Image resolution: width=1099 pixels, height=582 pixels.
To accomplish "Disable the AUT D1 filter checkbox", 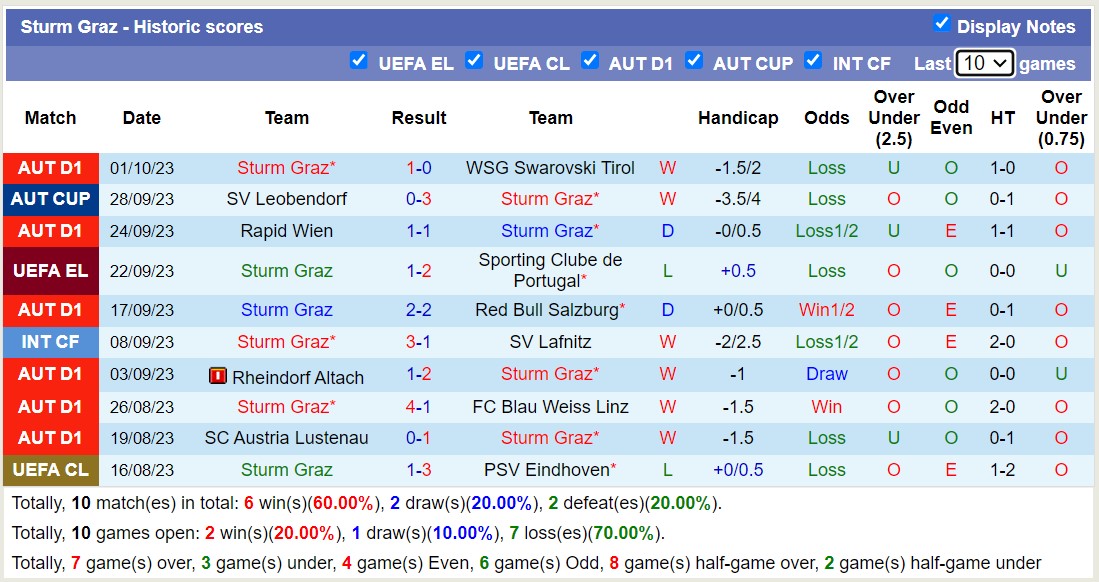I will tap(590, 60).
